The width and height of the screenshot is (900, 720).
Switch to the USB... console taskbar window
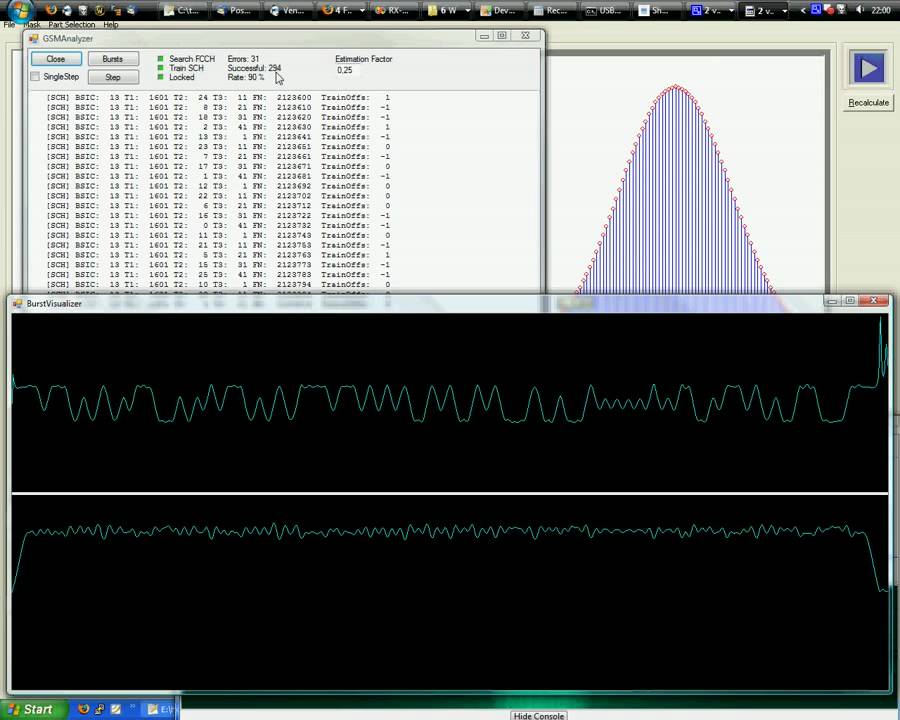[604, 10]
